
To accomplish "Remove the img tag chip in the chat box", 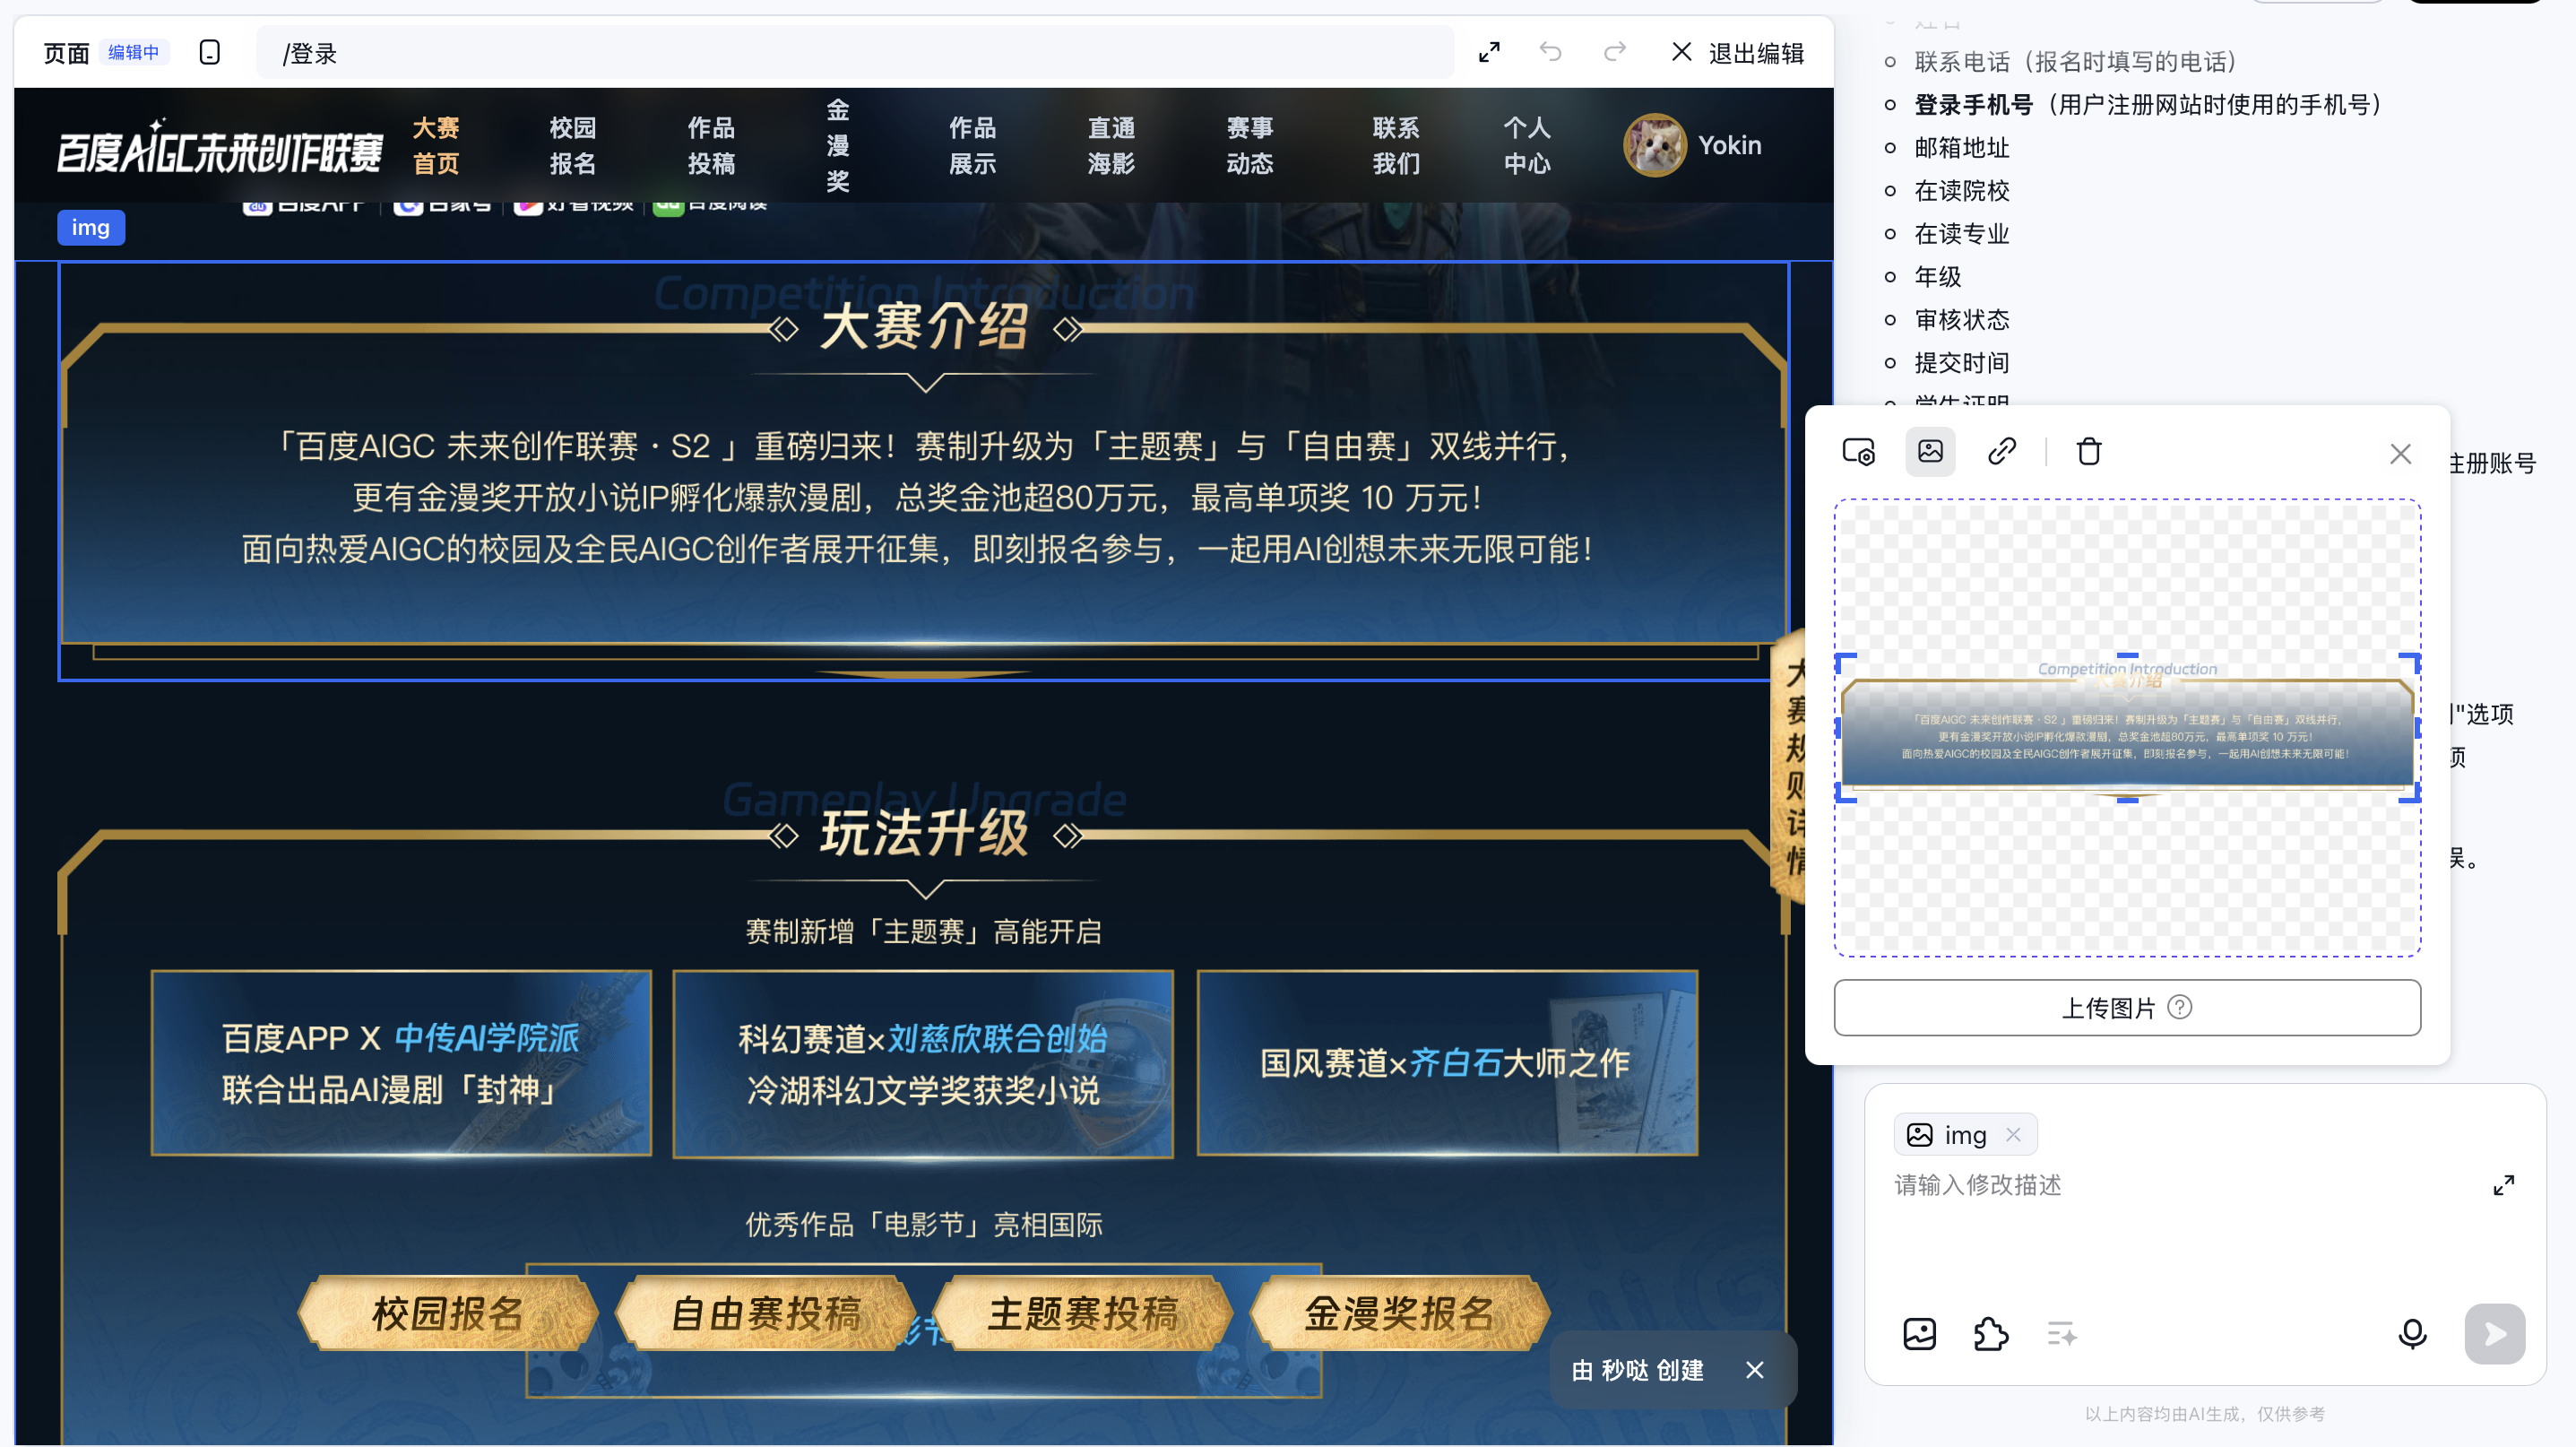I will (2014, 1134).
